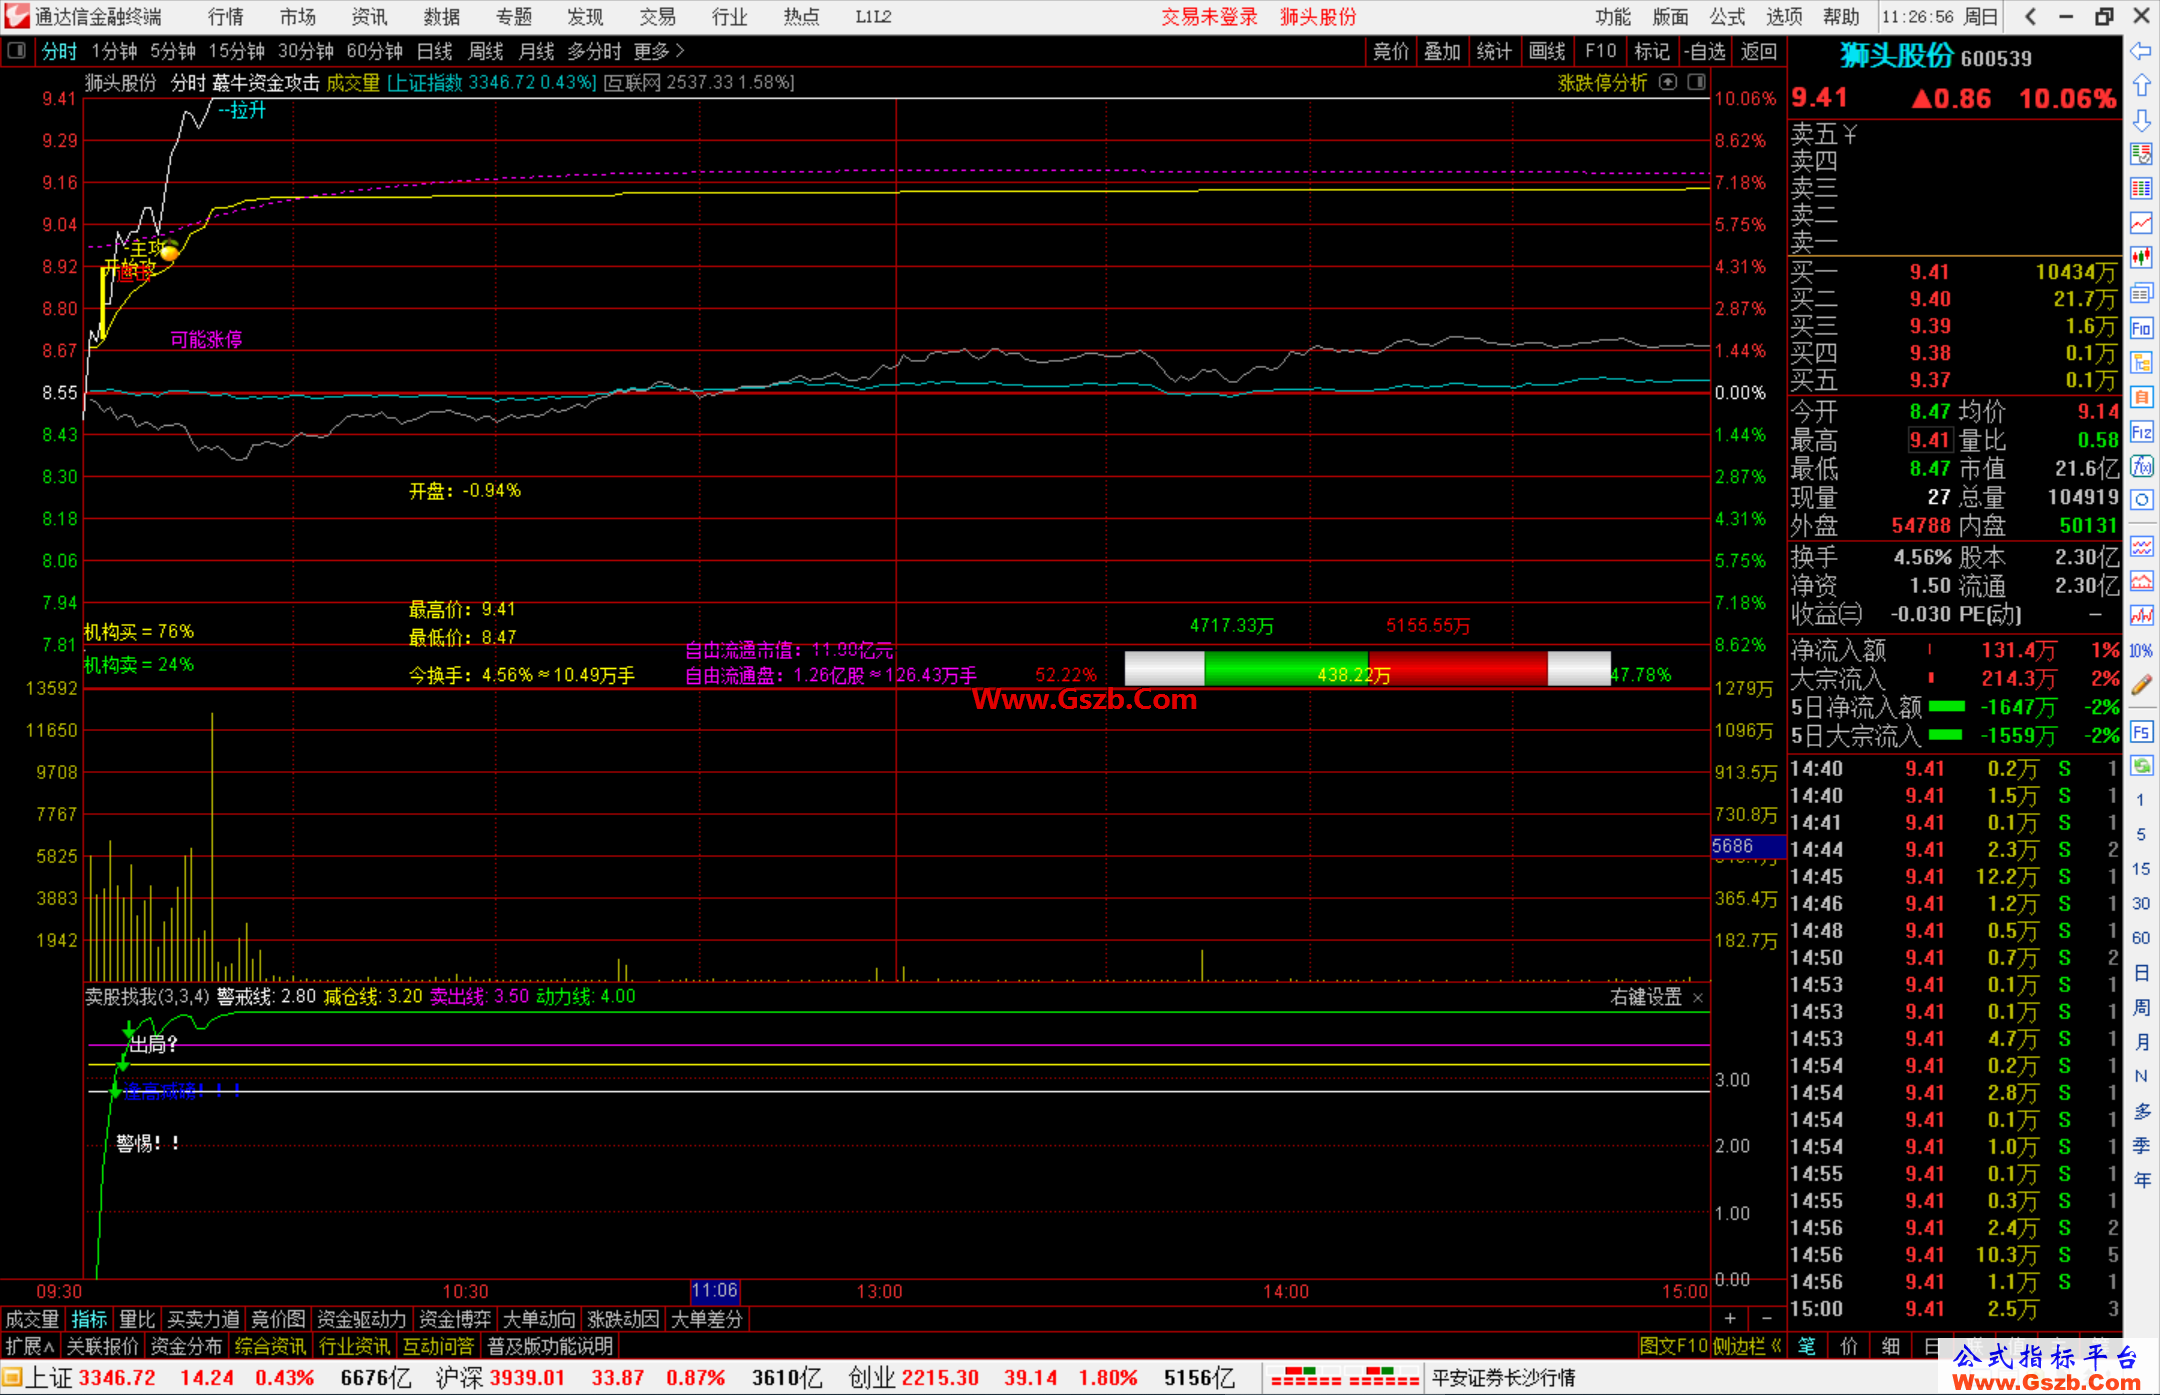Click the circle icon in right sidebar
Screen dimensions: 2160x1395
click(x=2141, y=500)
